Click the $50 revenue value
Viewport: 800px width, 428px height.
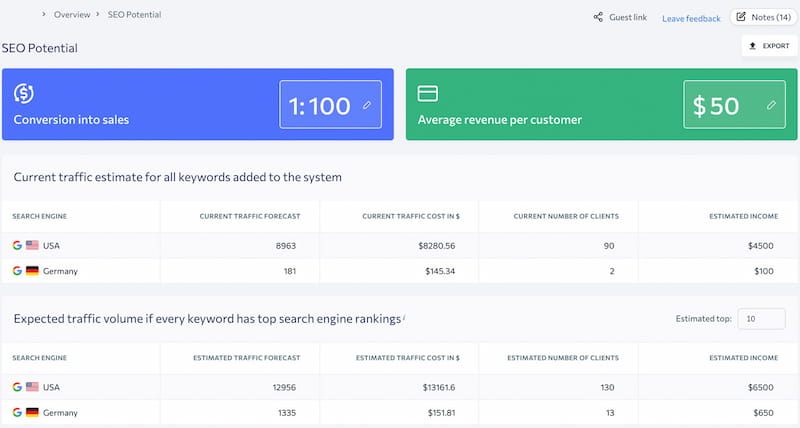(x=716, y=106)
